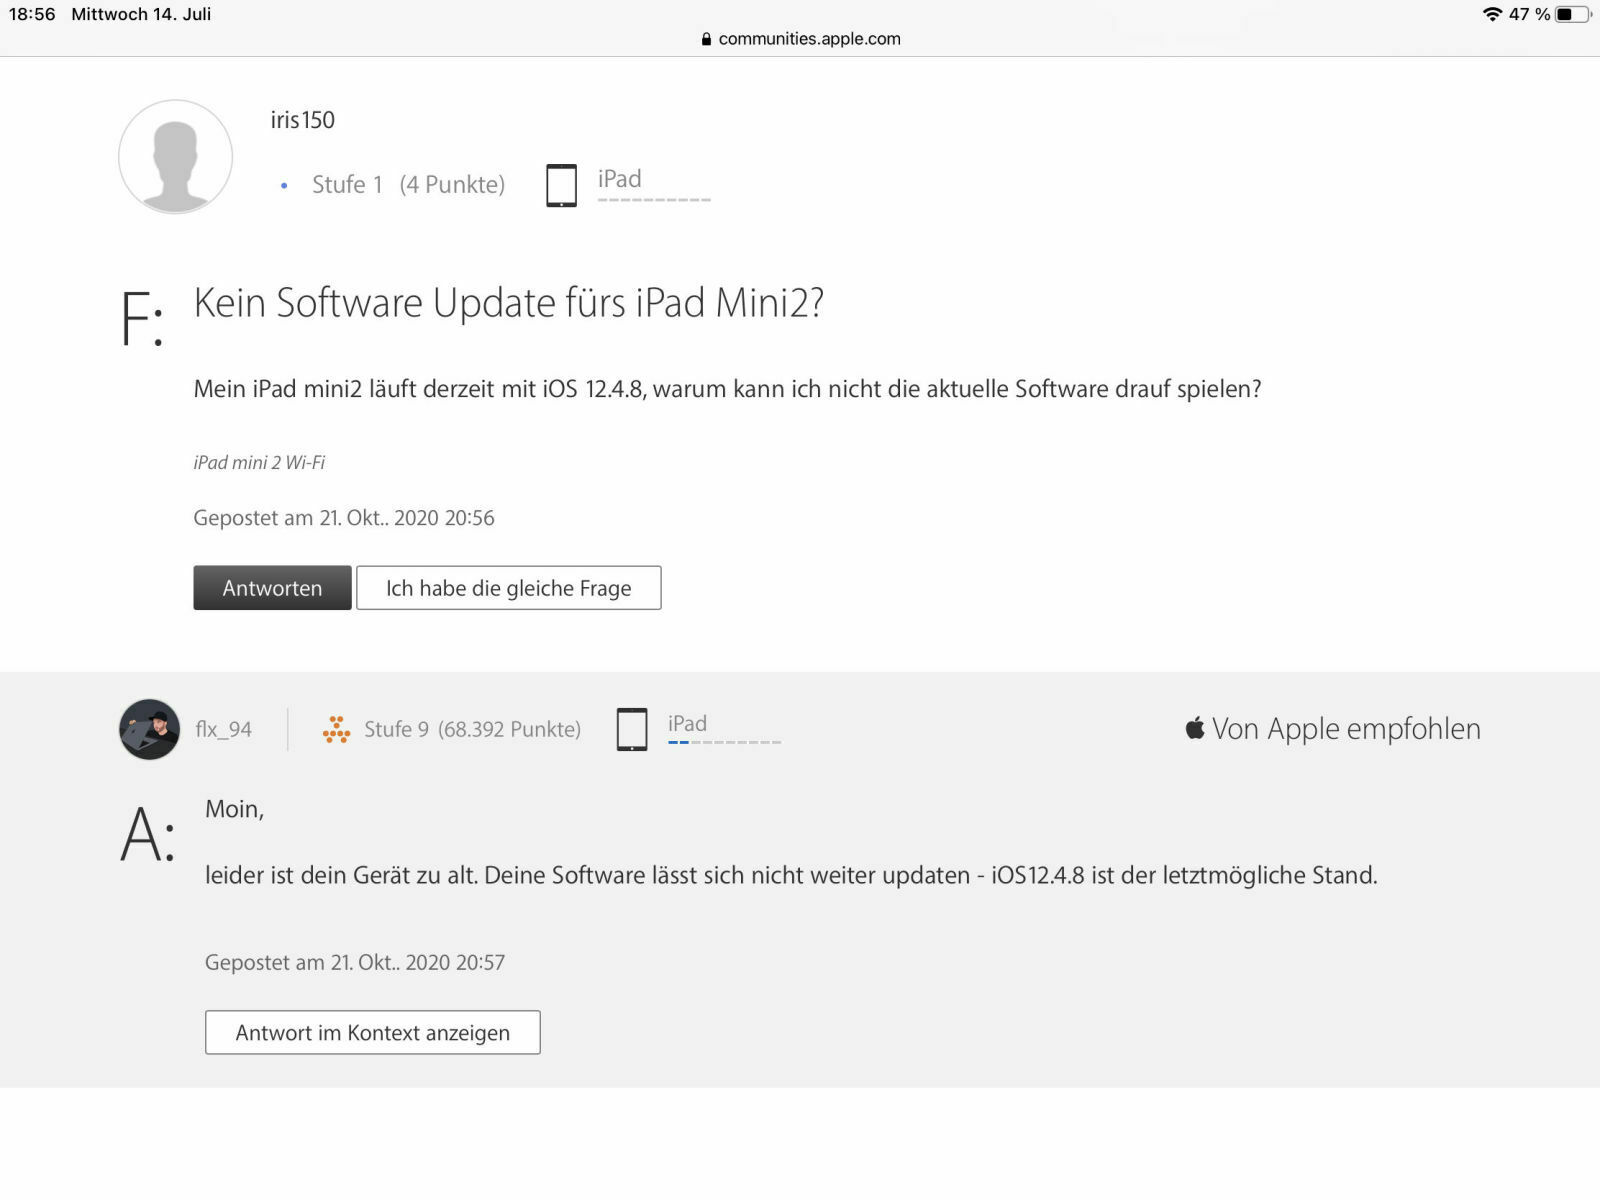Tap the iPad device icon beside flx_94
Viewport: 1600px width, 1200px height.
click(631, 729)
